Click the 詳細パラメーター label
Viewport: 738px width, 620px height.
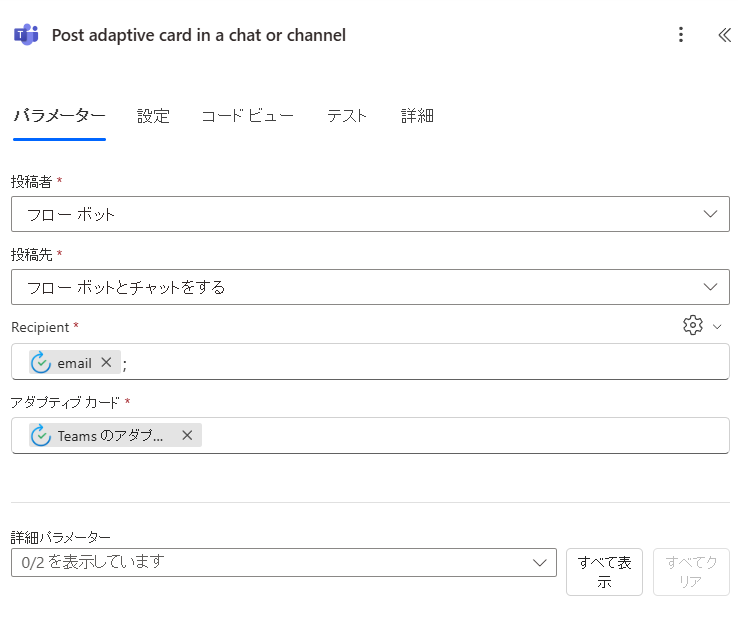click(x=61, y=537)
